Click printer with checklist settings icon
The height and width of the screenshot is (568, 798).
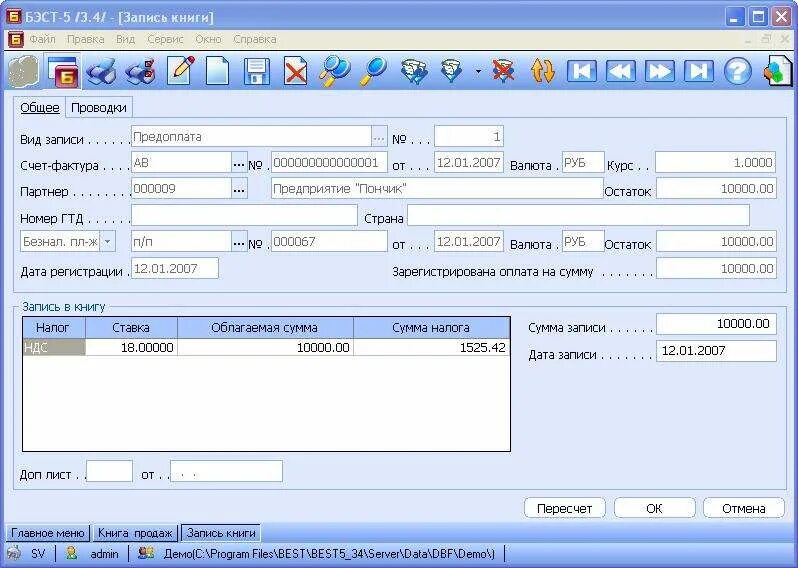[x=140, y=71]
